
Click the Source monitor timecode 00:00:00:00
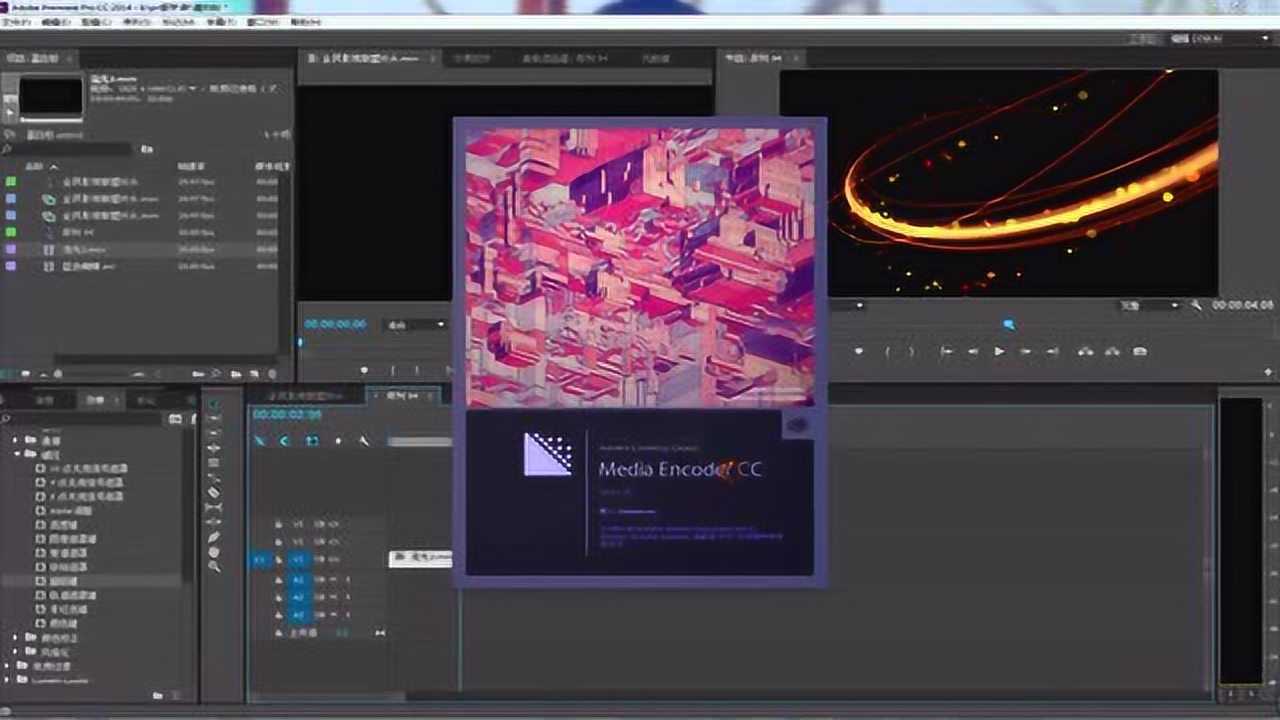[x=335, y=324]
